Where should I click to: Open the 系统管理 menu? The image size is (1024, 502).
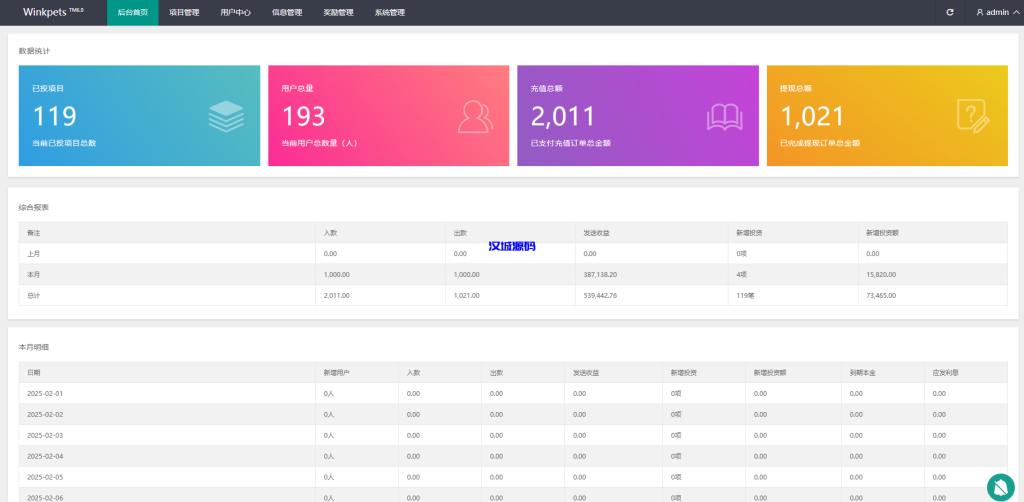point(390,13)
